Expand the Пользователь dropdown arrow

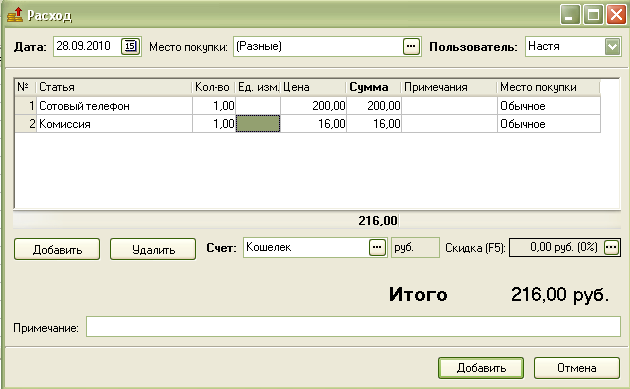[x=612, y=47]
